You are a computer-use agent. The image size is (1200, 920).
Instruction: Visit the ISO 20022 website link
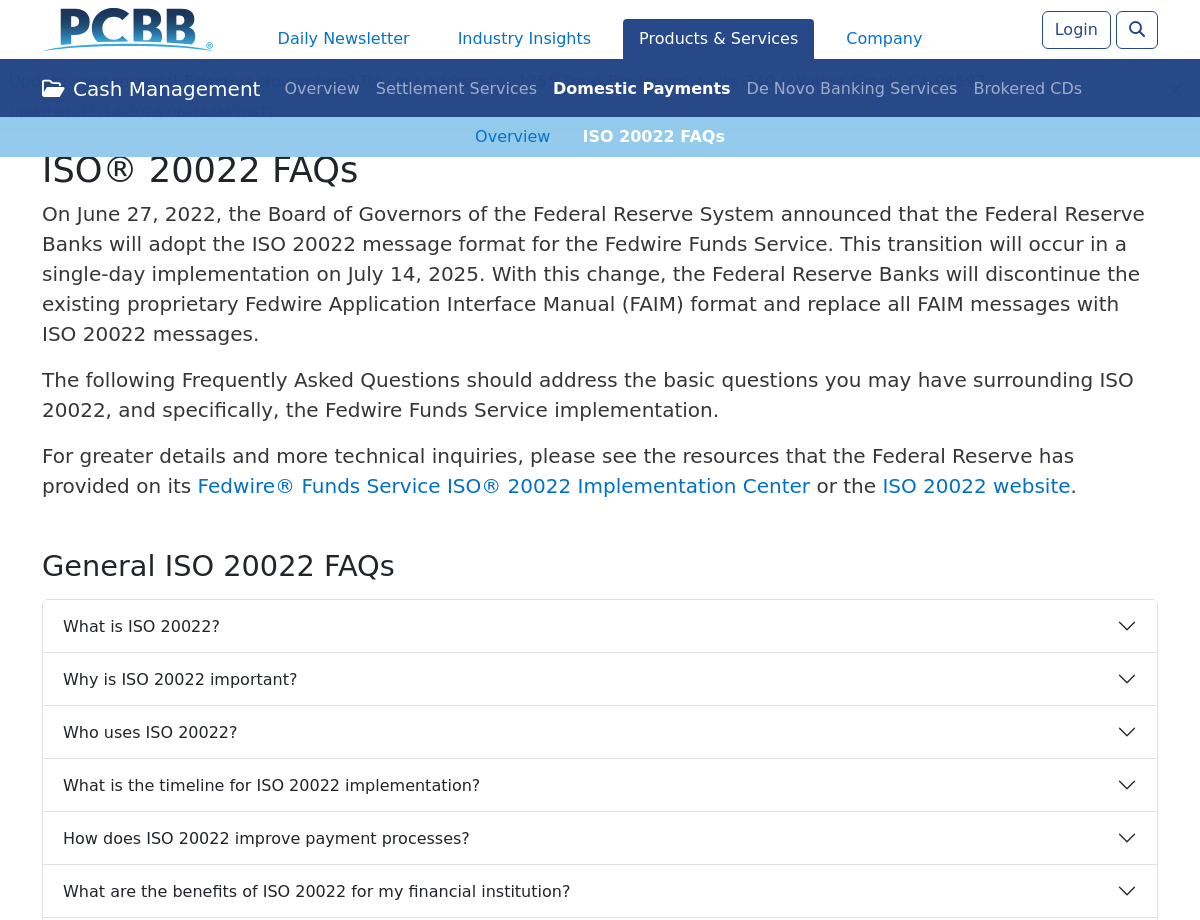pyautogui.click(x=976, y=487)
